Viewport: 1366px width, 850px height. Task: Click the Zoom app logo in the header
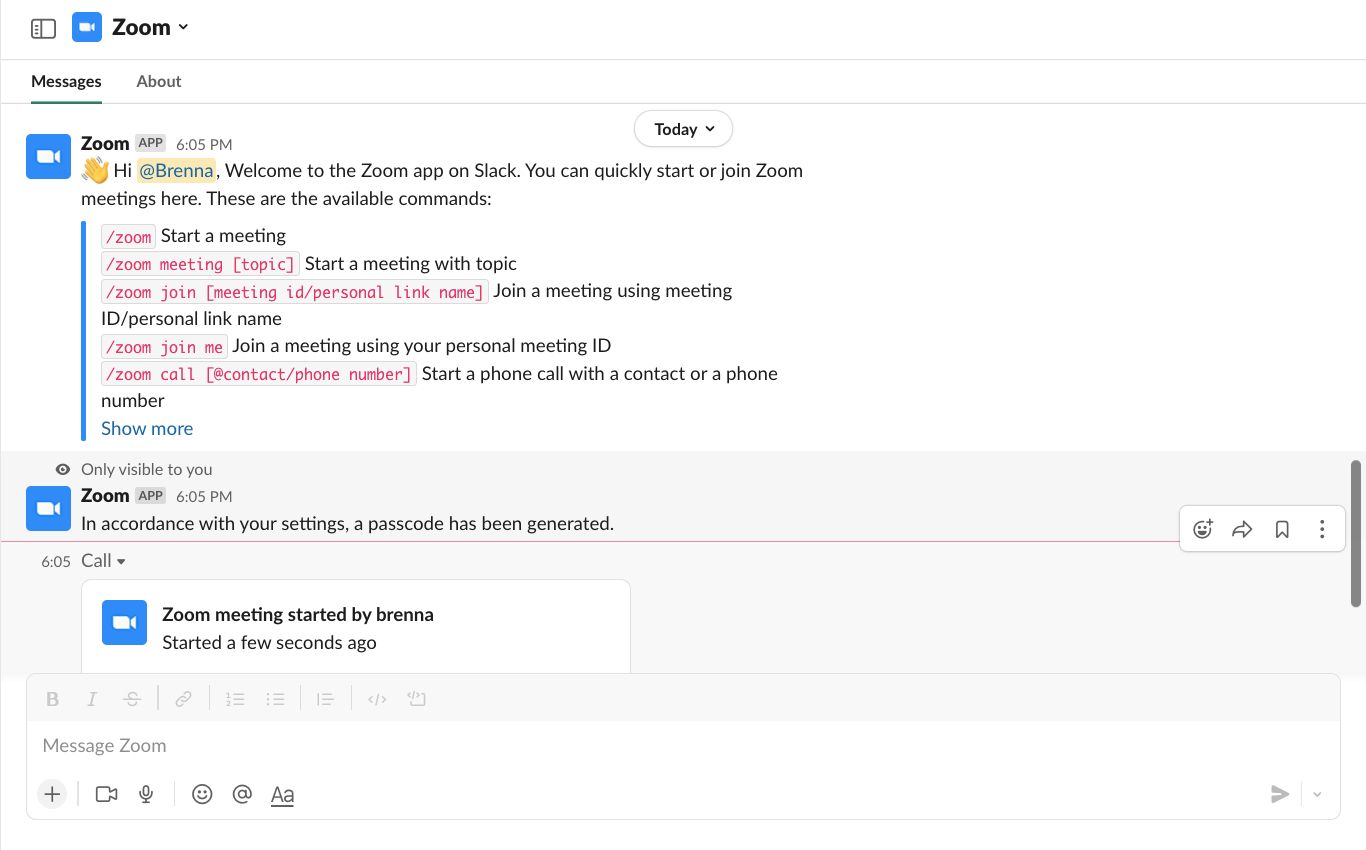pyautogui.click(x=87, y=27)
